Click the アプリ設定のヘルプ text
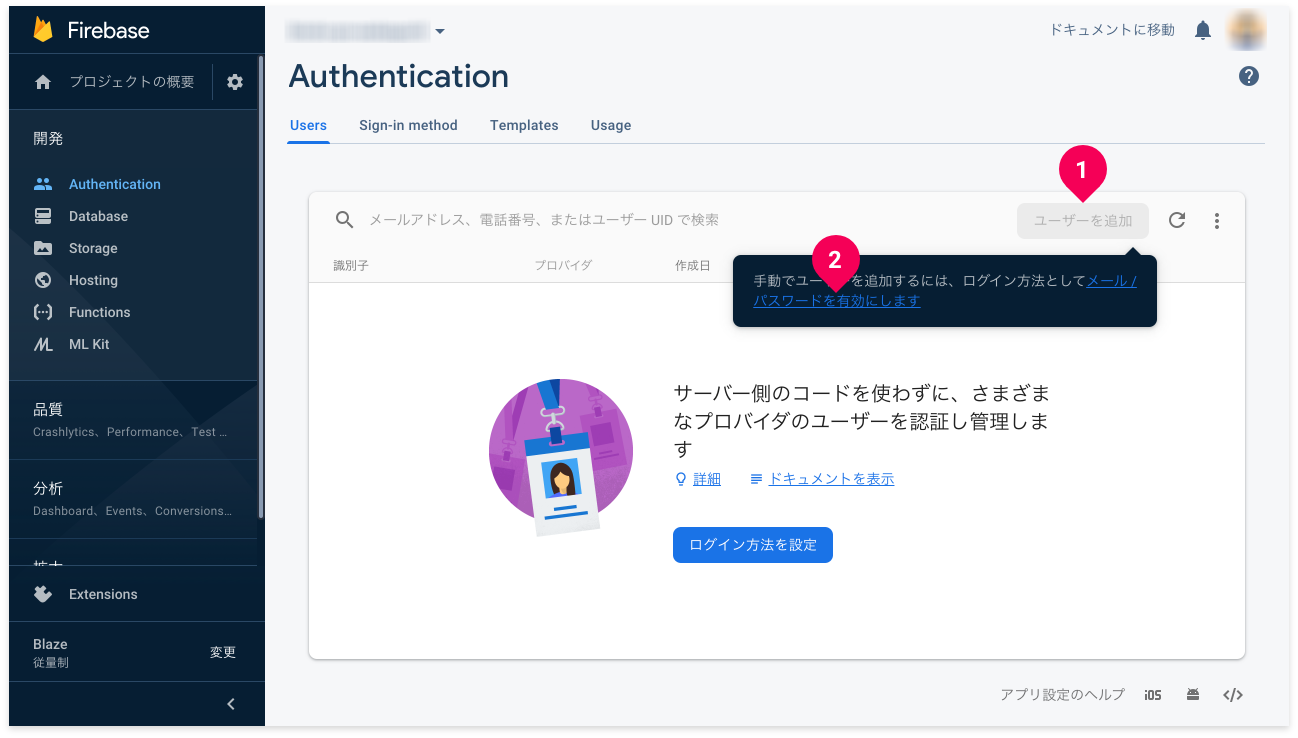 1062,695
